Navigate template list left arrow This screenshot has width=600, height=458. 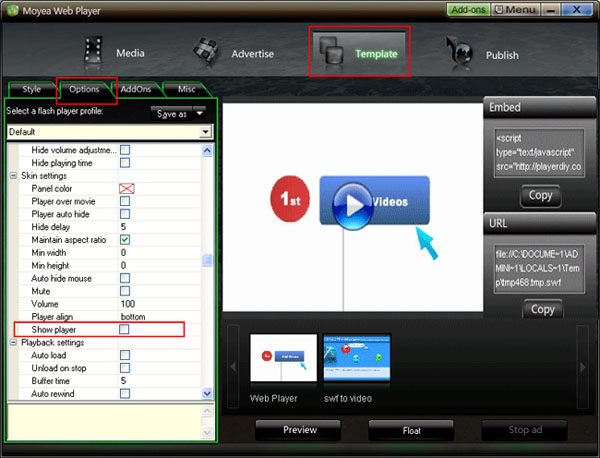coord(233,367)
